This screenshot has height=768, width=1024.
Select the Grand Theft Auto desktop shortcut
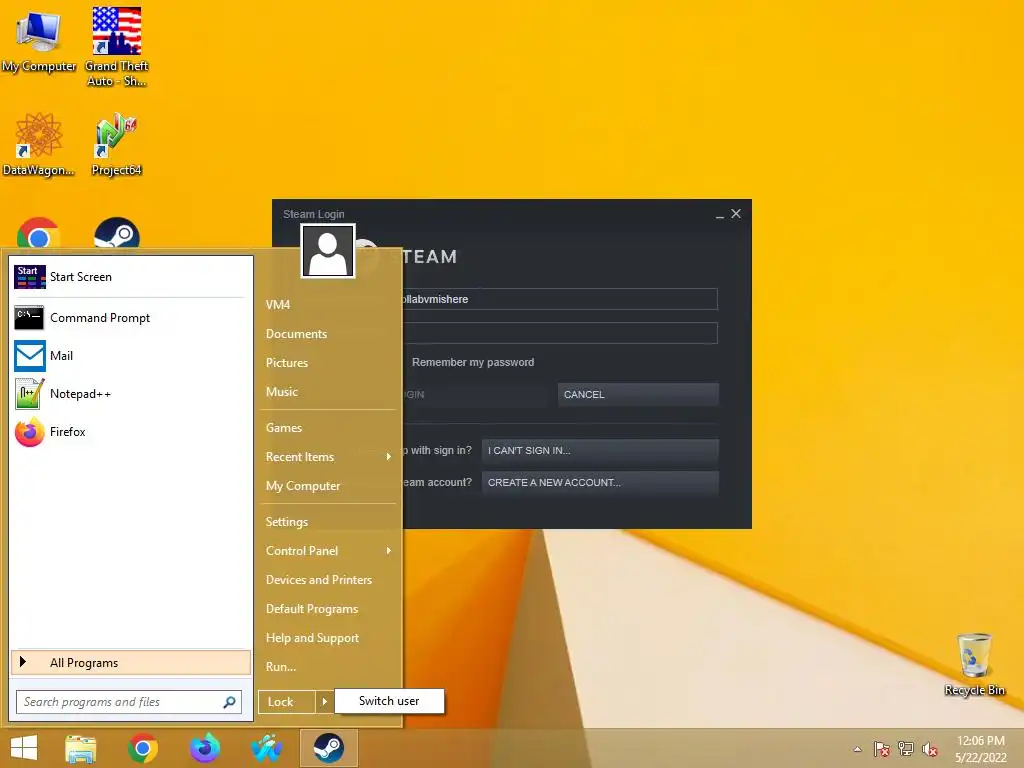click(116, 47)
